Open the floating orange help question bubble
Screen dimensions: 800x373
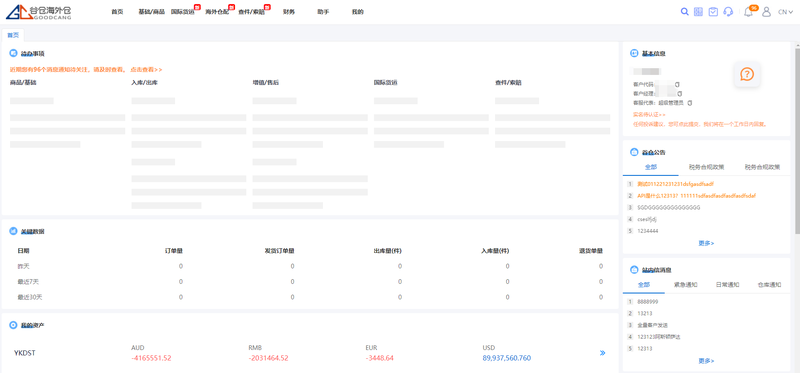[x=747, y=74]
